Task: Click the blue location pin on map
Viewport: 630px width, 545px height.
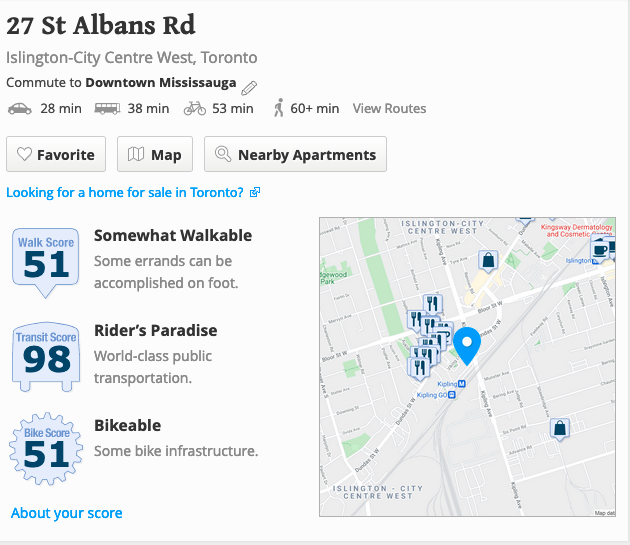Action: pos(467,345)
